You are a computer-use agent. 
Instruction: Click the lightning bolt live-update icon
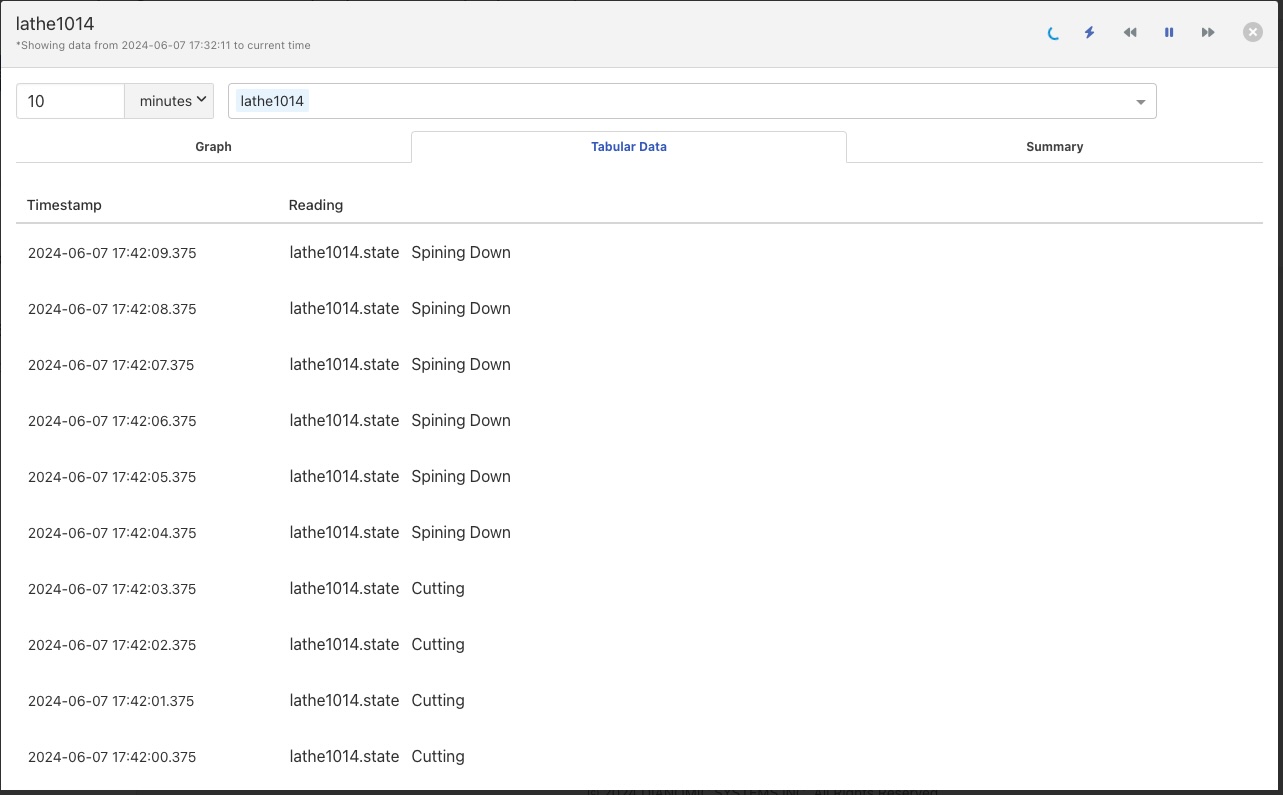click(1089, 32)
